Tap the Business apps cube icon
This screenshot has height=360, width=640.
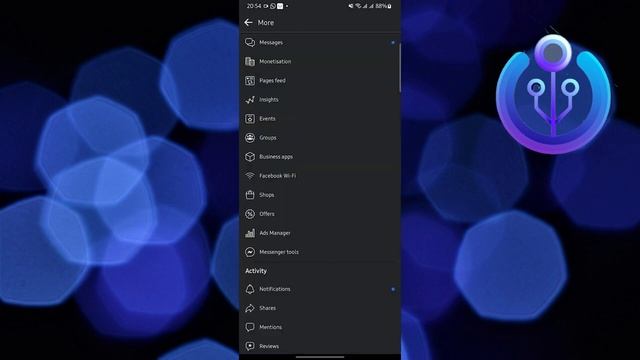(x=250, y=157)
